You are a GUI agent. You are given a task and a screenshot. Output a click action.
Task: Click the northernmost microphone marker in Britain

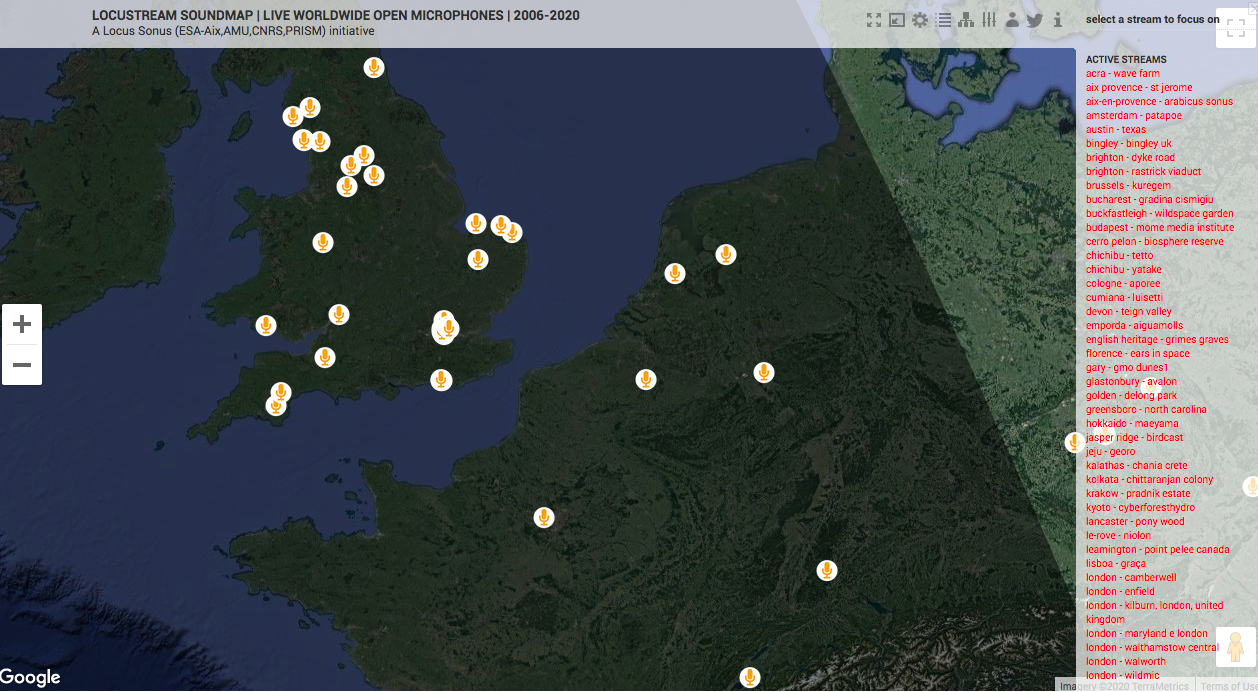373,68
